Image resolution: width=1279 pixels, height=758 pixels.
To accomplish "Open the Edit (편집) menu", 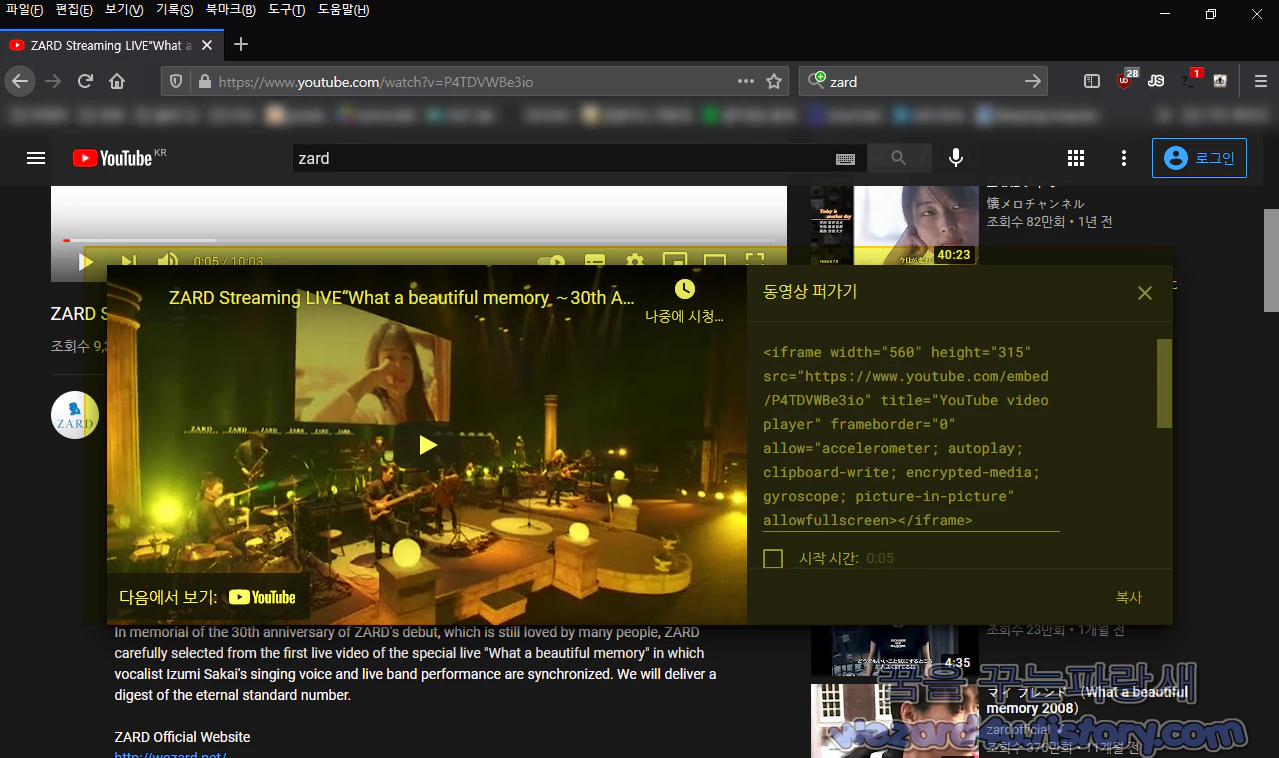I will pyautogui.click(x=74, y=10).
